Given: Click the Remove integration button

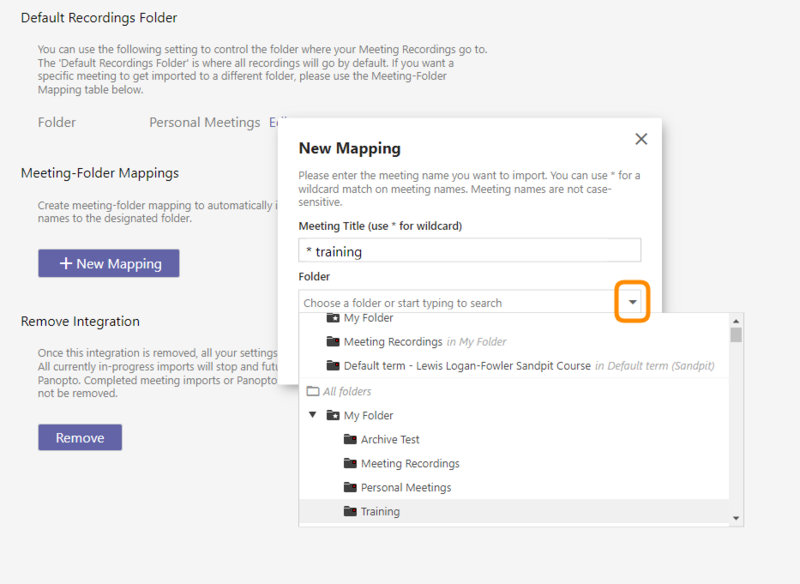Looking at the screenshot, I should click(80, 438).
